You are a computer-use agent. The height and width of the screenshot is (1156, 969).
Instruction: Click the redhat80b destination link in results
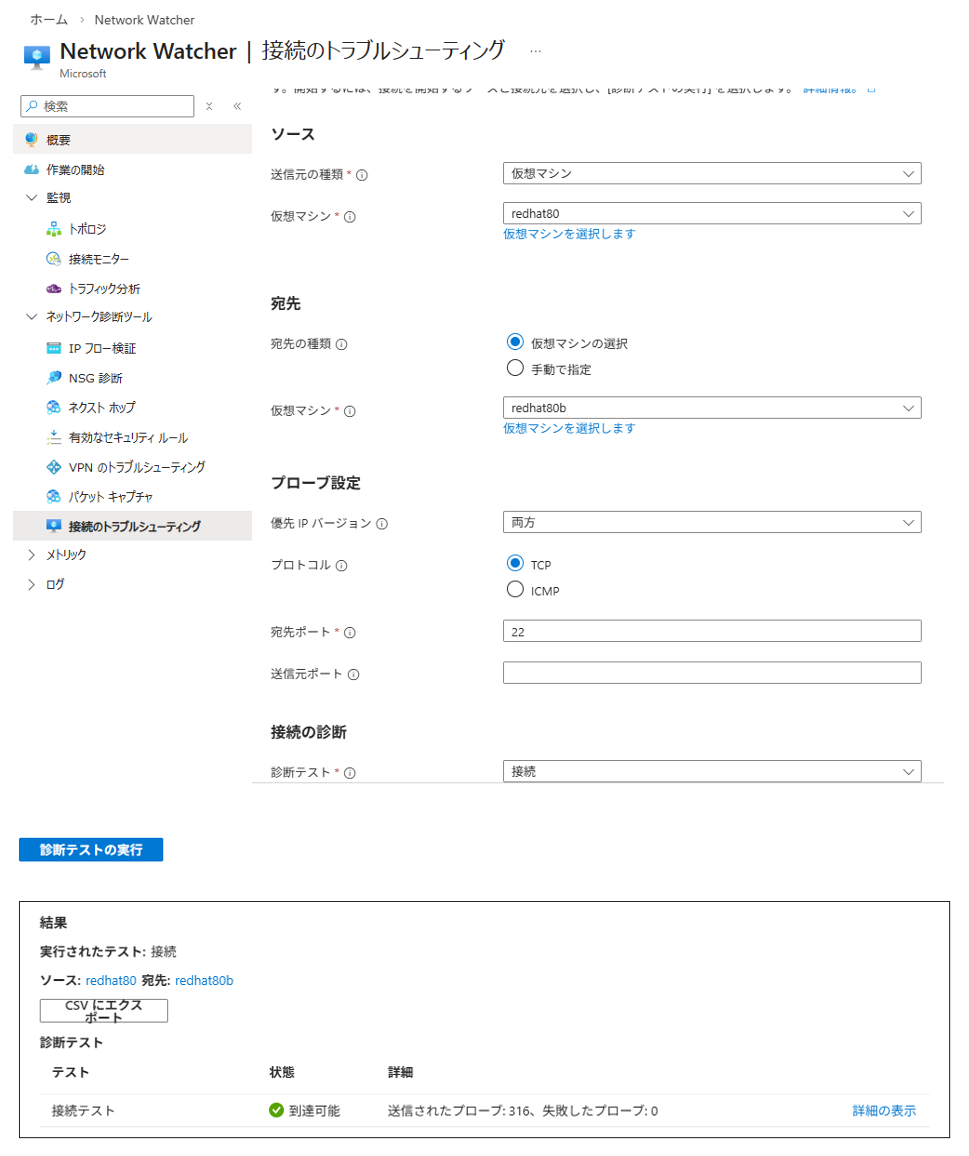pyautogui.click(x=204, y=981)
